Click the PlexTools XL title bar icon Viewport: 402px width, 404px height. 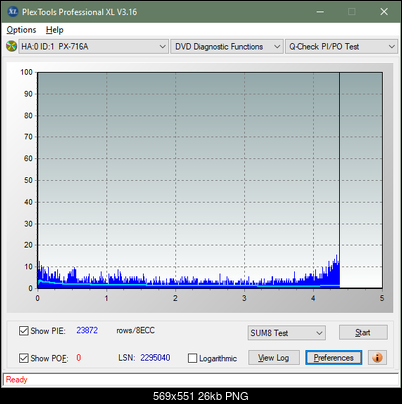coord(12,12)
